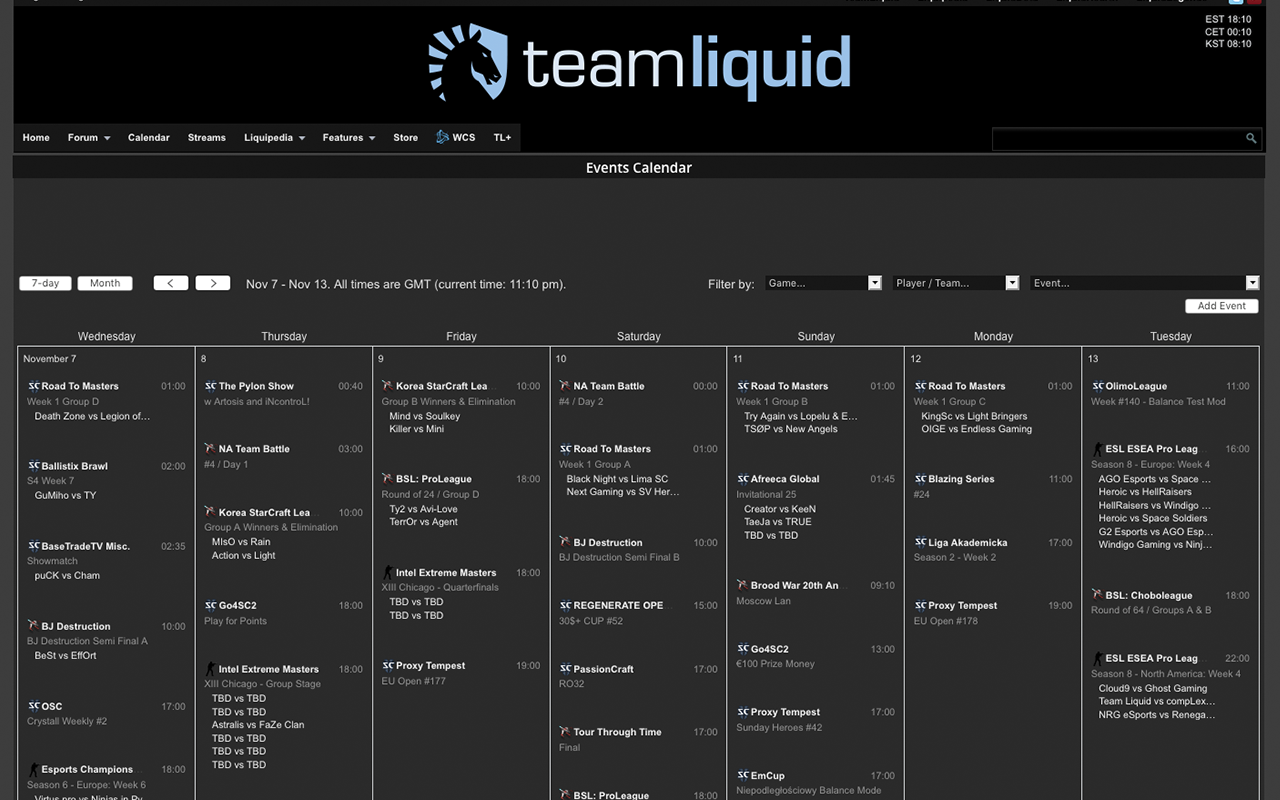
Task: Click the SC2 icon beside Blazing Series
Action: coord(920,479)
